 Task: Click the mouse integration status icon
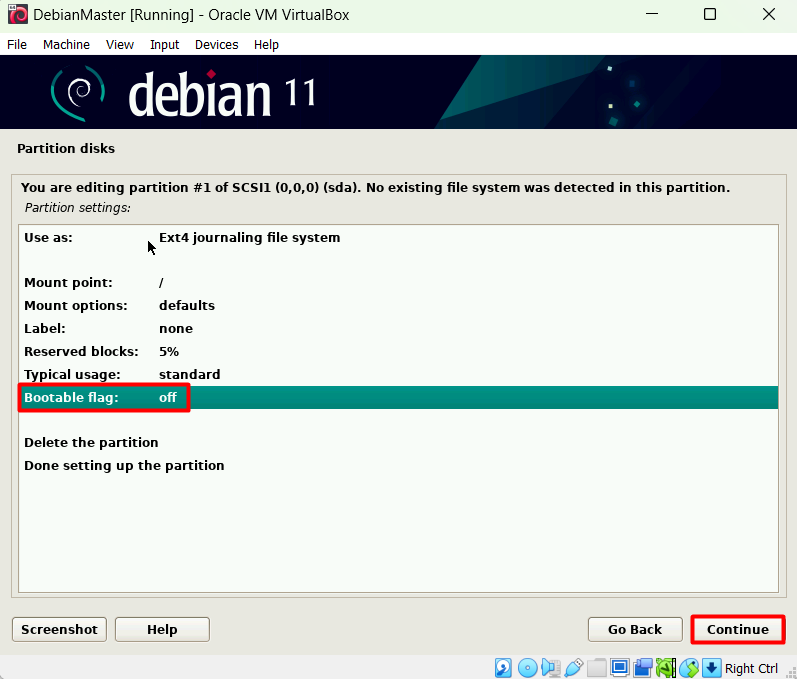(x=689, y=668)
